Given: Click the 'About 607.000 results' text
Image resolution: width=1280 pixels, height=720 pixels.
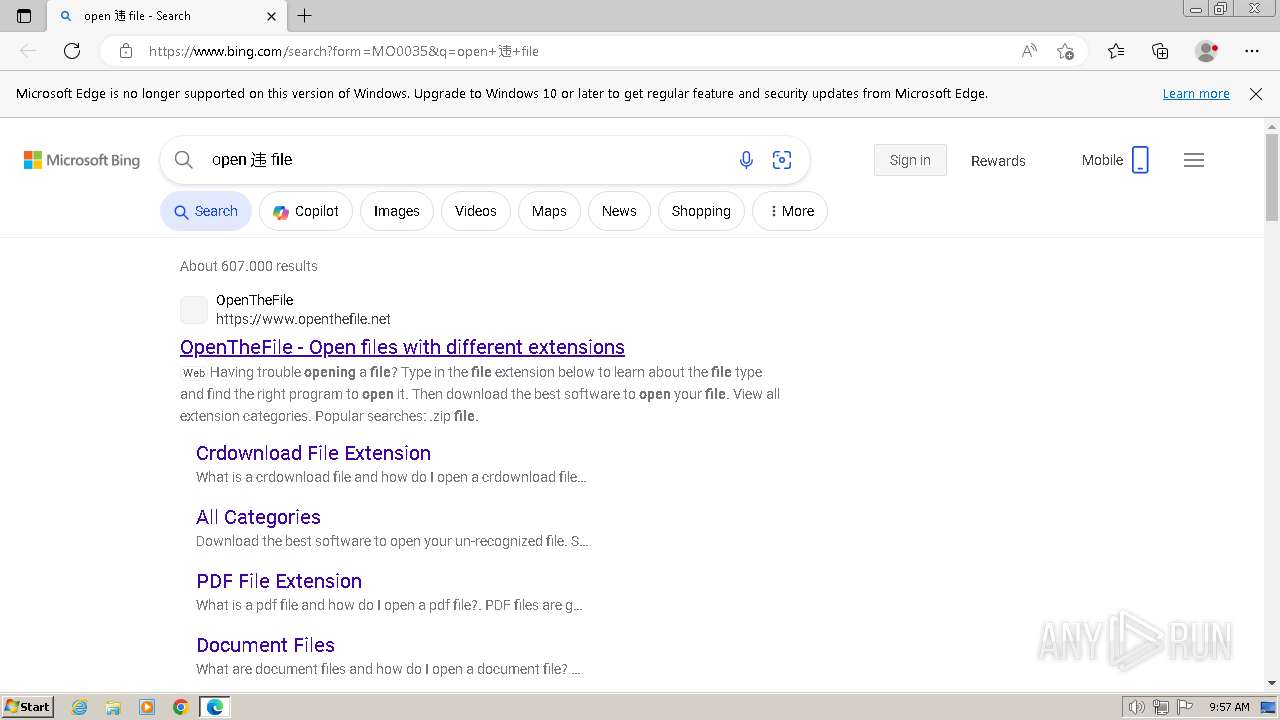Looking at the screenshot, I should coord(249,266).
